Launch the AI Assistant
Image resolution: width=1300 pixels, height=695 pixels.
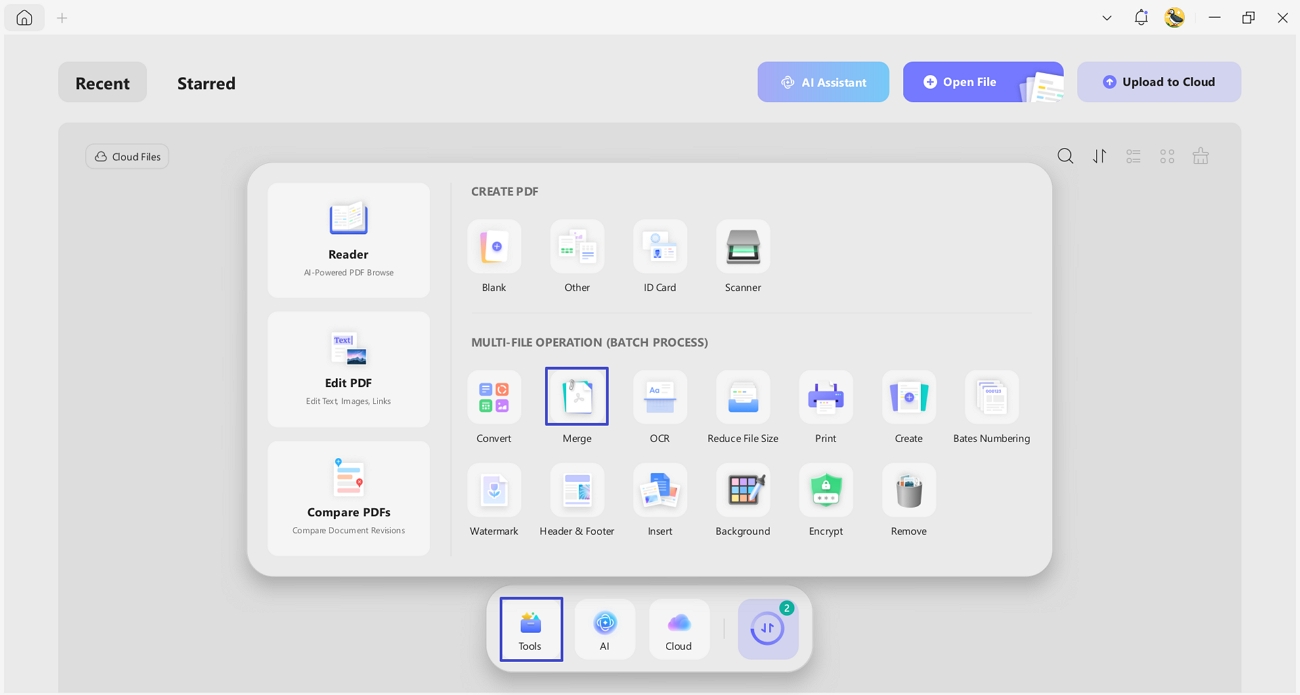tap(823, 82)
